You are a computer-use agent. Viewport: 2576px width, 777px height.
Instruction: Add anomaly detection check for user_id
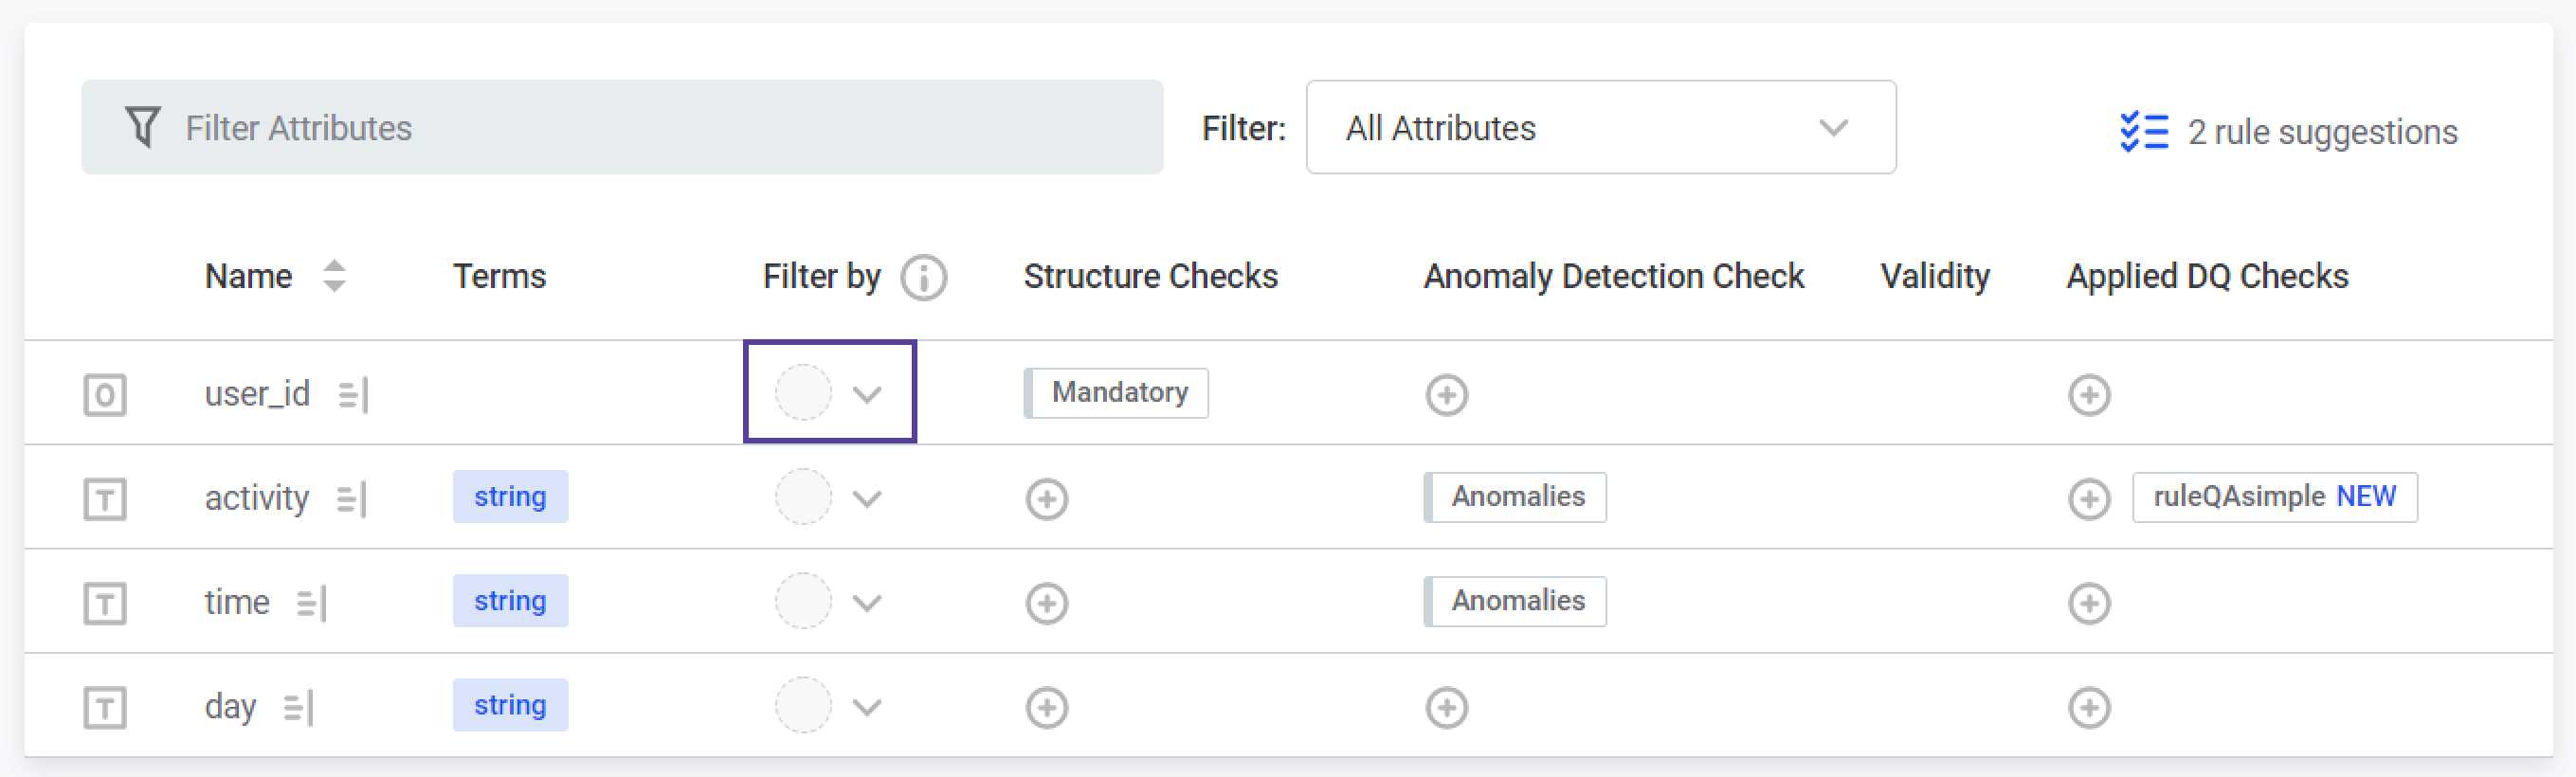coord(1446,394)
